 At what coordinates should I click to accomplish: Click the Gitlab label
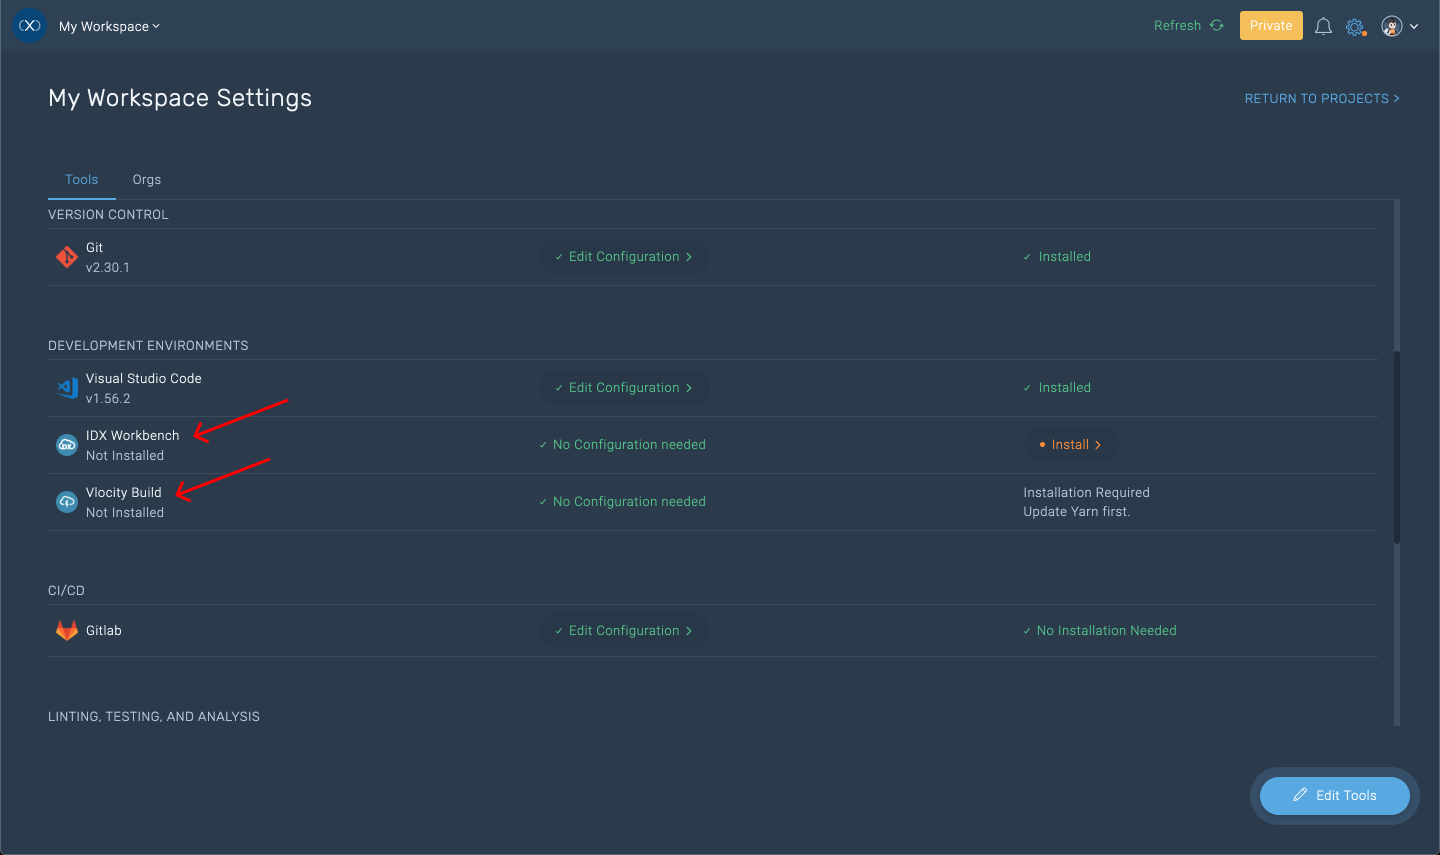(104, 631)
